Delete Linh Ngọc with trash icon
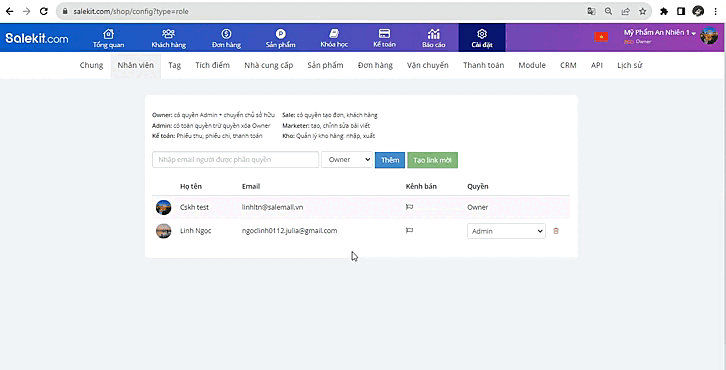Image resolution: width=726 pixels, height=370 pixels. 556,231
